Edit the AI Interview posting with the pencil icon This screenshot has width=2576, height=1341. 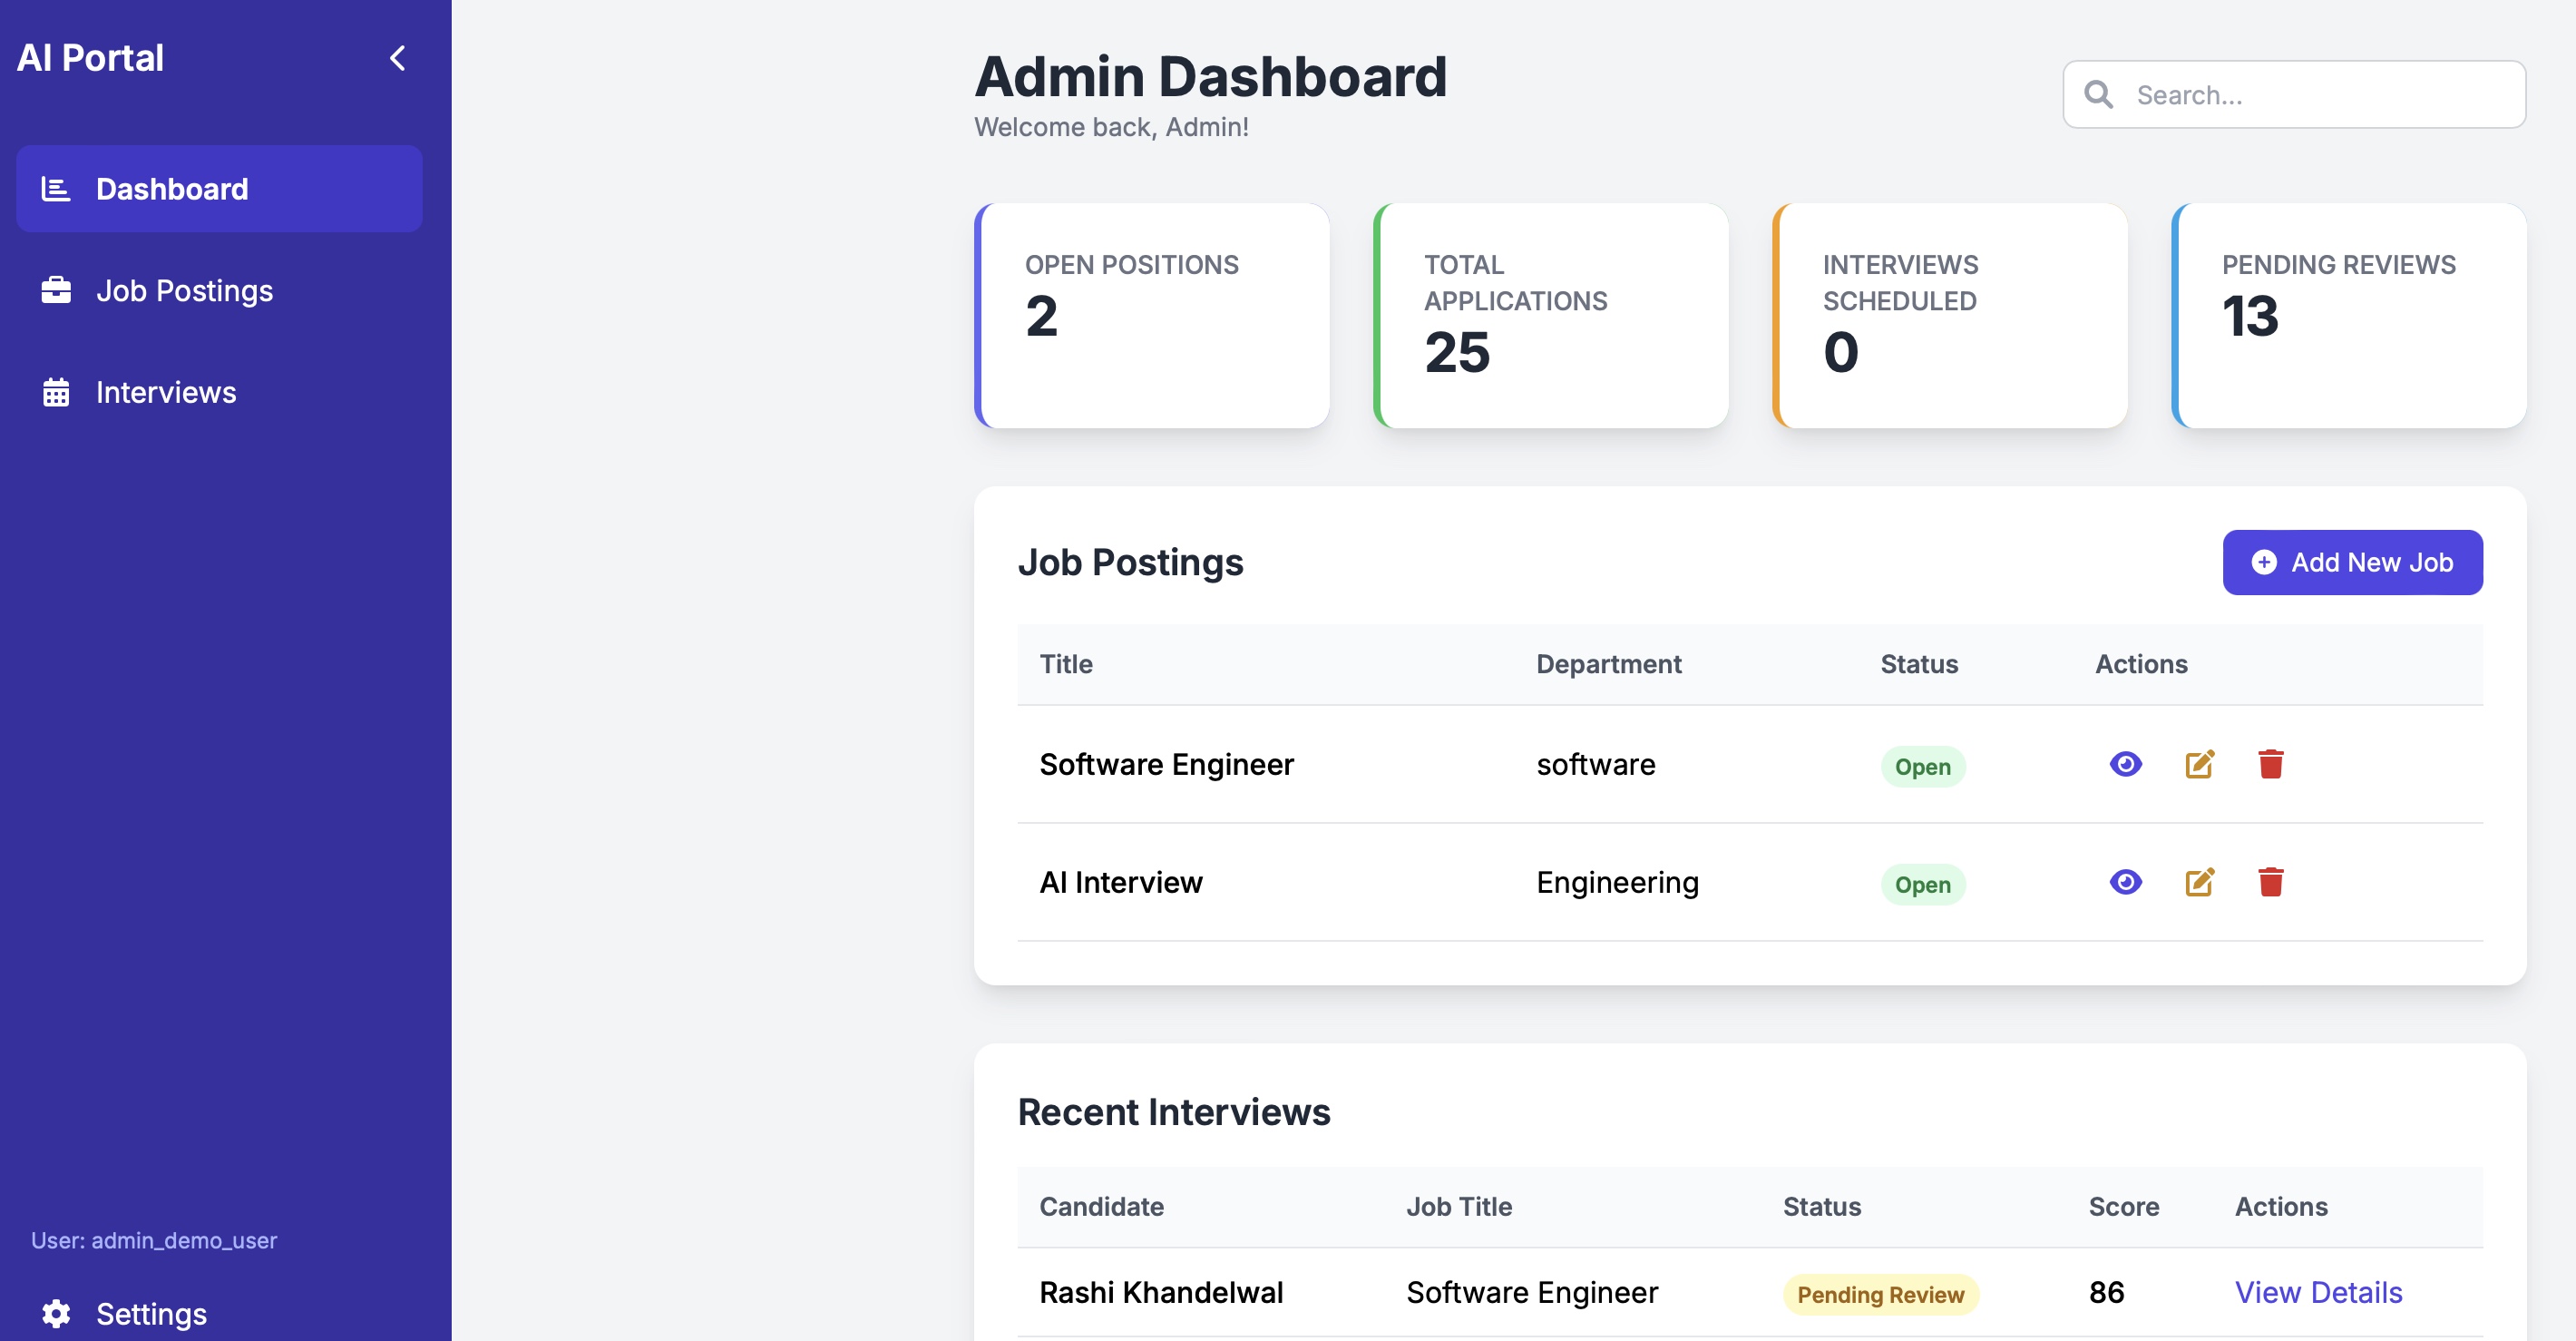pyautogui.click(x=2198, y=882)
